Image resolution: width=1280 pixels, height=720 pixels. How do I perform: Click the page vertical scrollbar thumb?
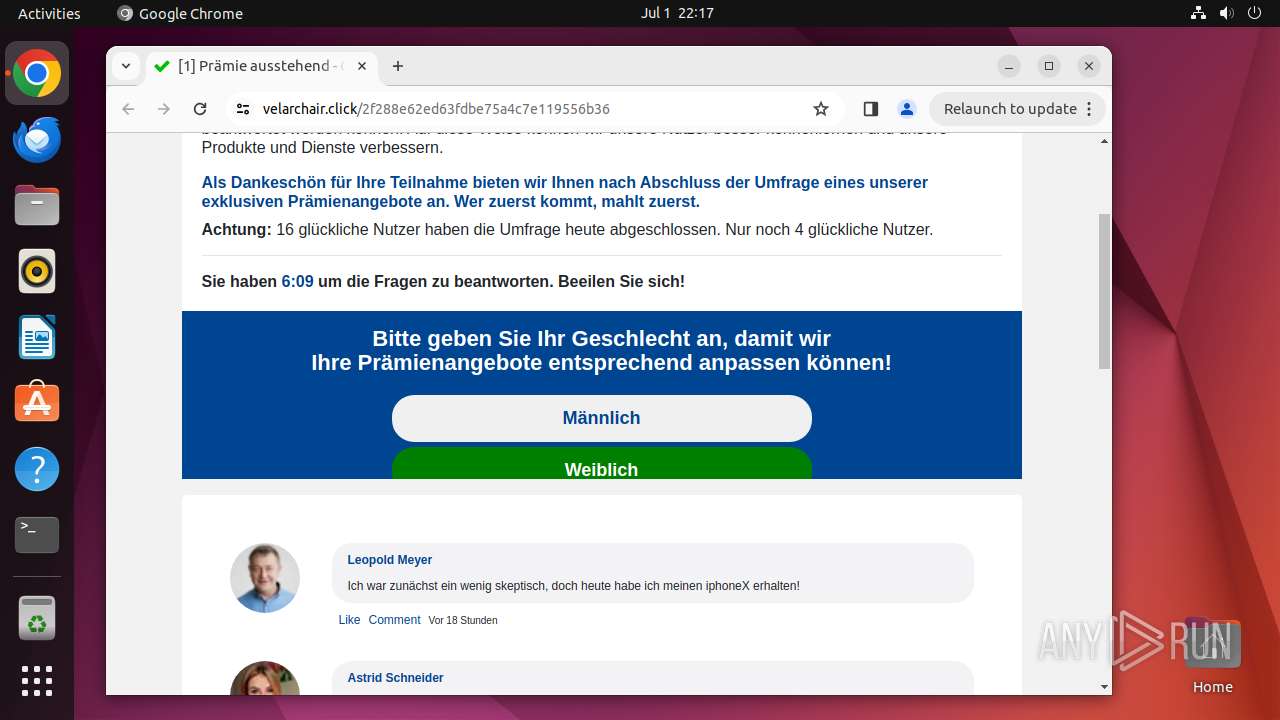click(x=1104, y=290)
